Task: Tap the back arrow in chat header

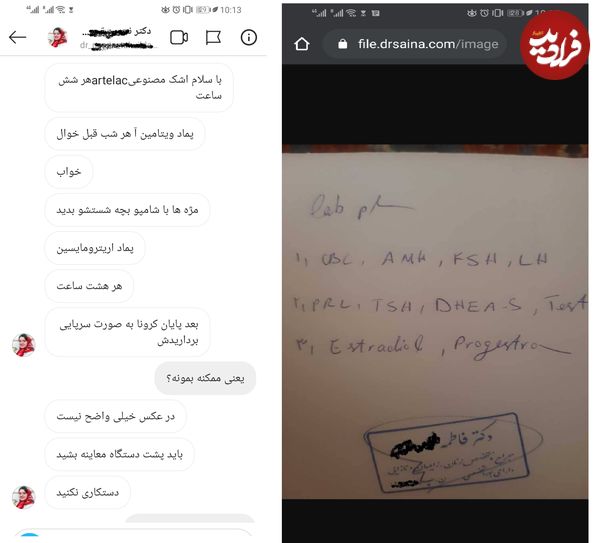Action: (x=17, y=37)
